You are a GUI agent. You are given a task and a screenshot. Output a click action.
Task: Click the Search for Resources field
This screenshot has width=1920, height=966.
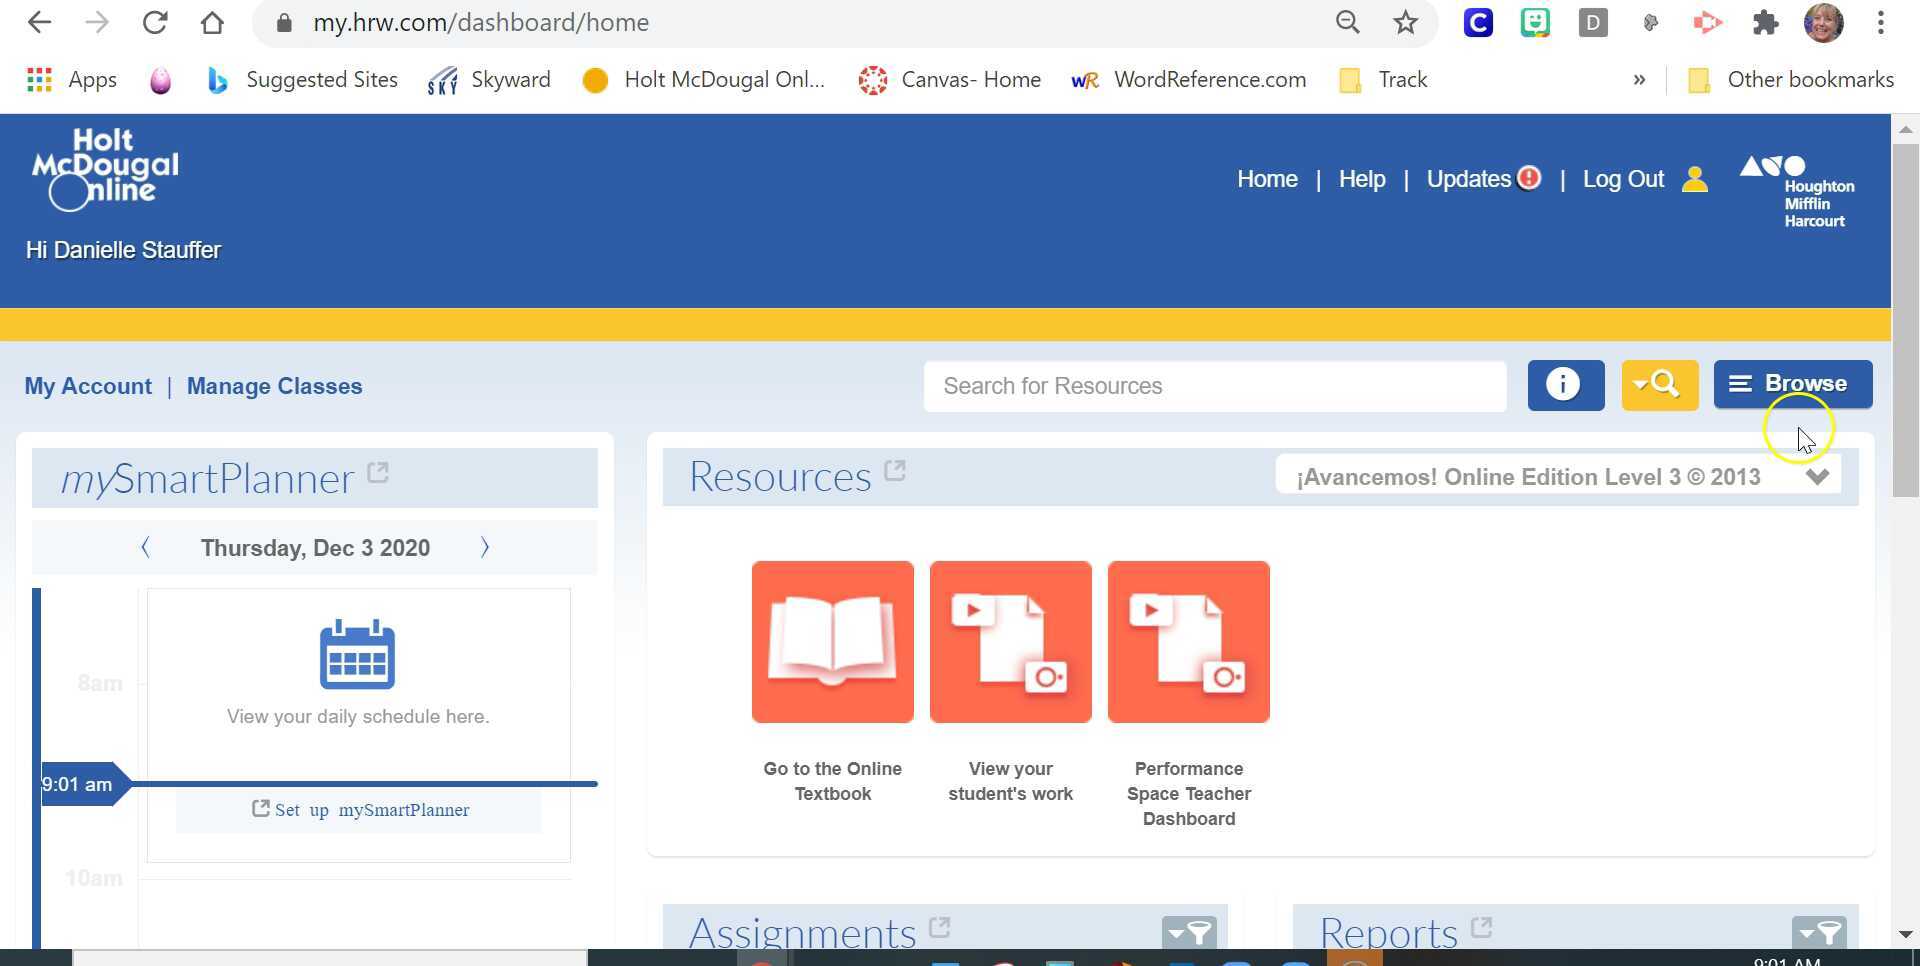tap(1214, 387)
